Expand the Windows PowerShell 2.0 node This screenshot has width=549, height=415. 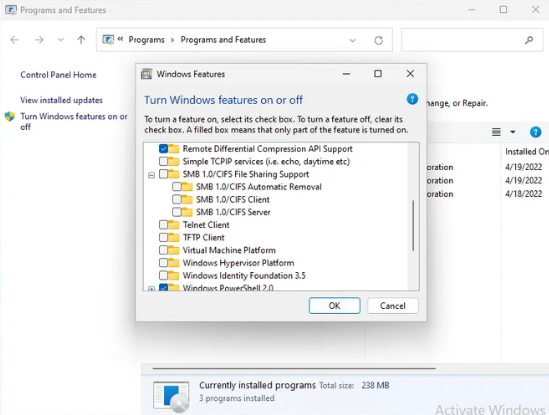(151, 289)
